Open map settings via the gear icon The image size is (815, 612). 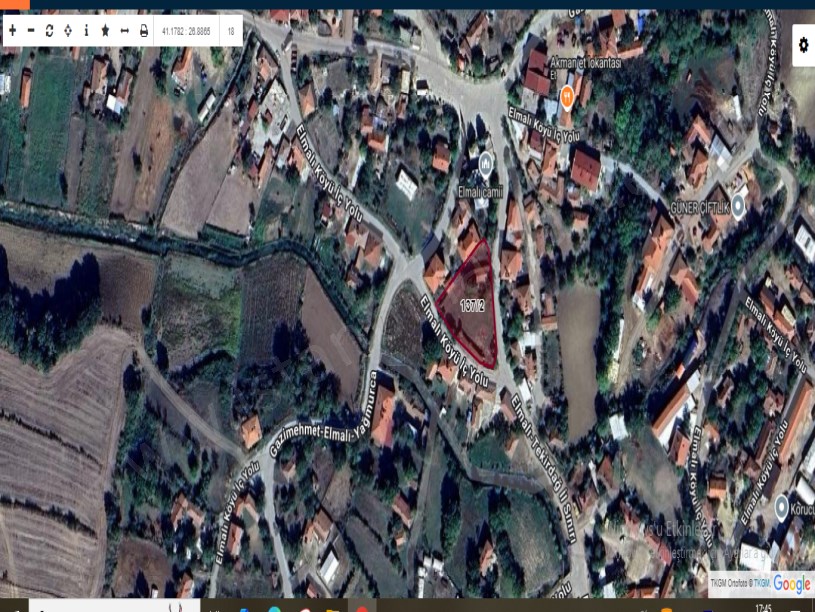pyautogui.click(x=803, y=44)
